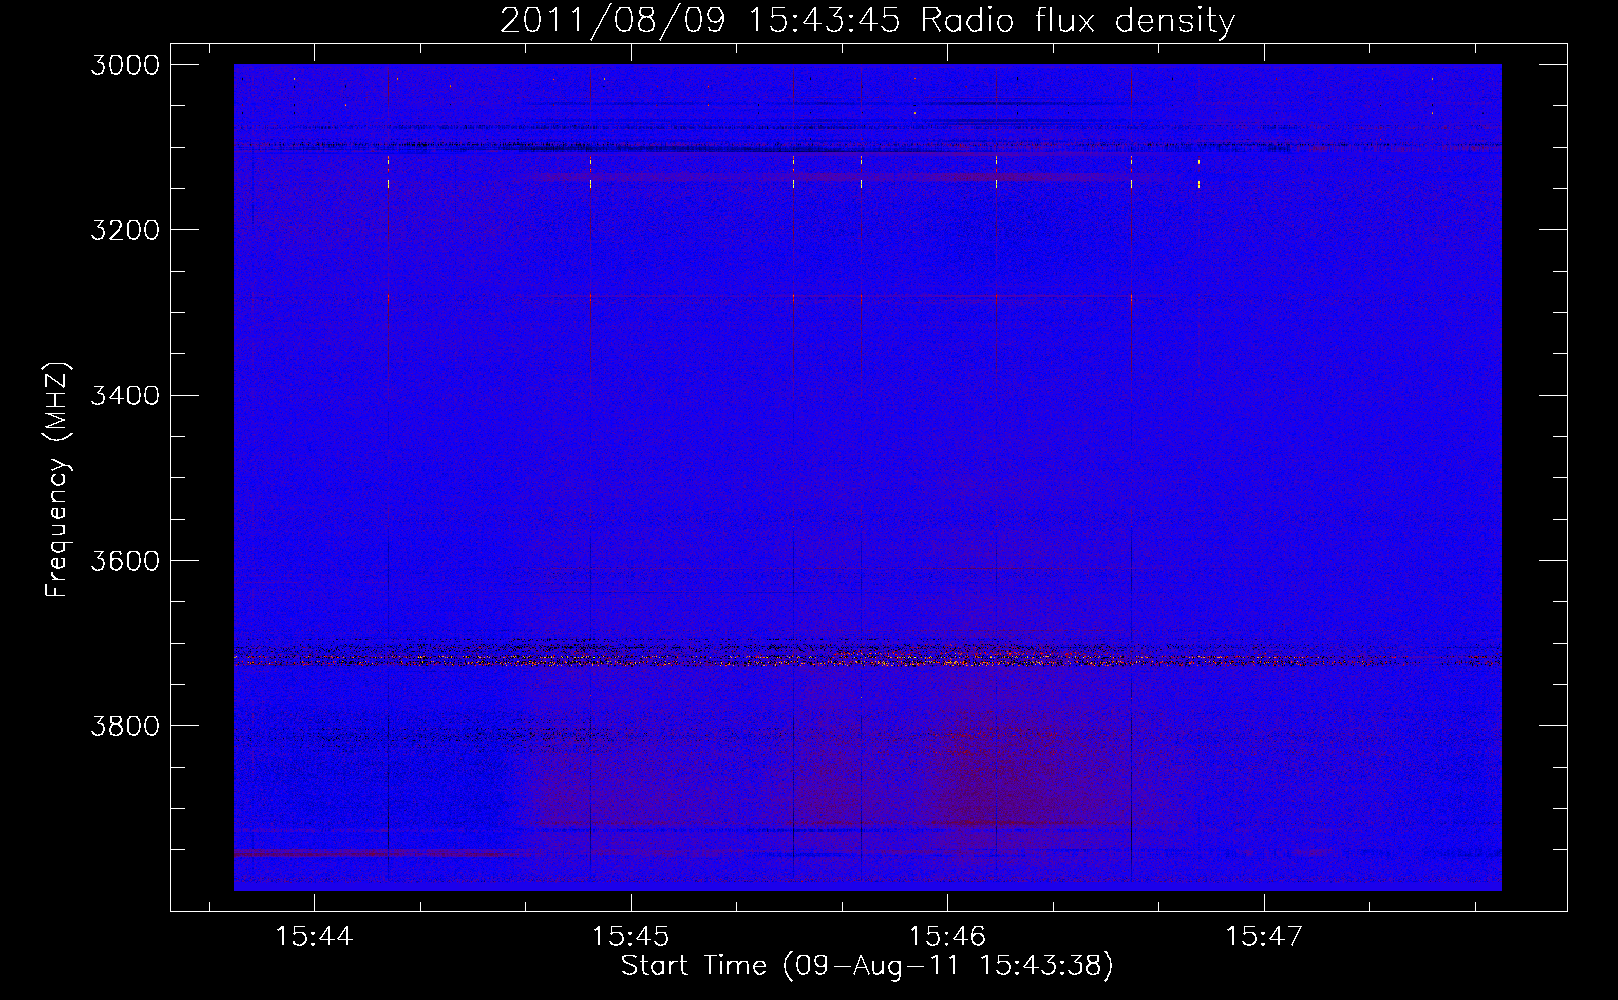Select the 3800 frequency tick label
This screenshot has width=1618, height=1000.
pyautogui.click(x=125, y=725)
